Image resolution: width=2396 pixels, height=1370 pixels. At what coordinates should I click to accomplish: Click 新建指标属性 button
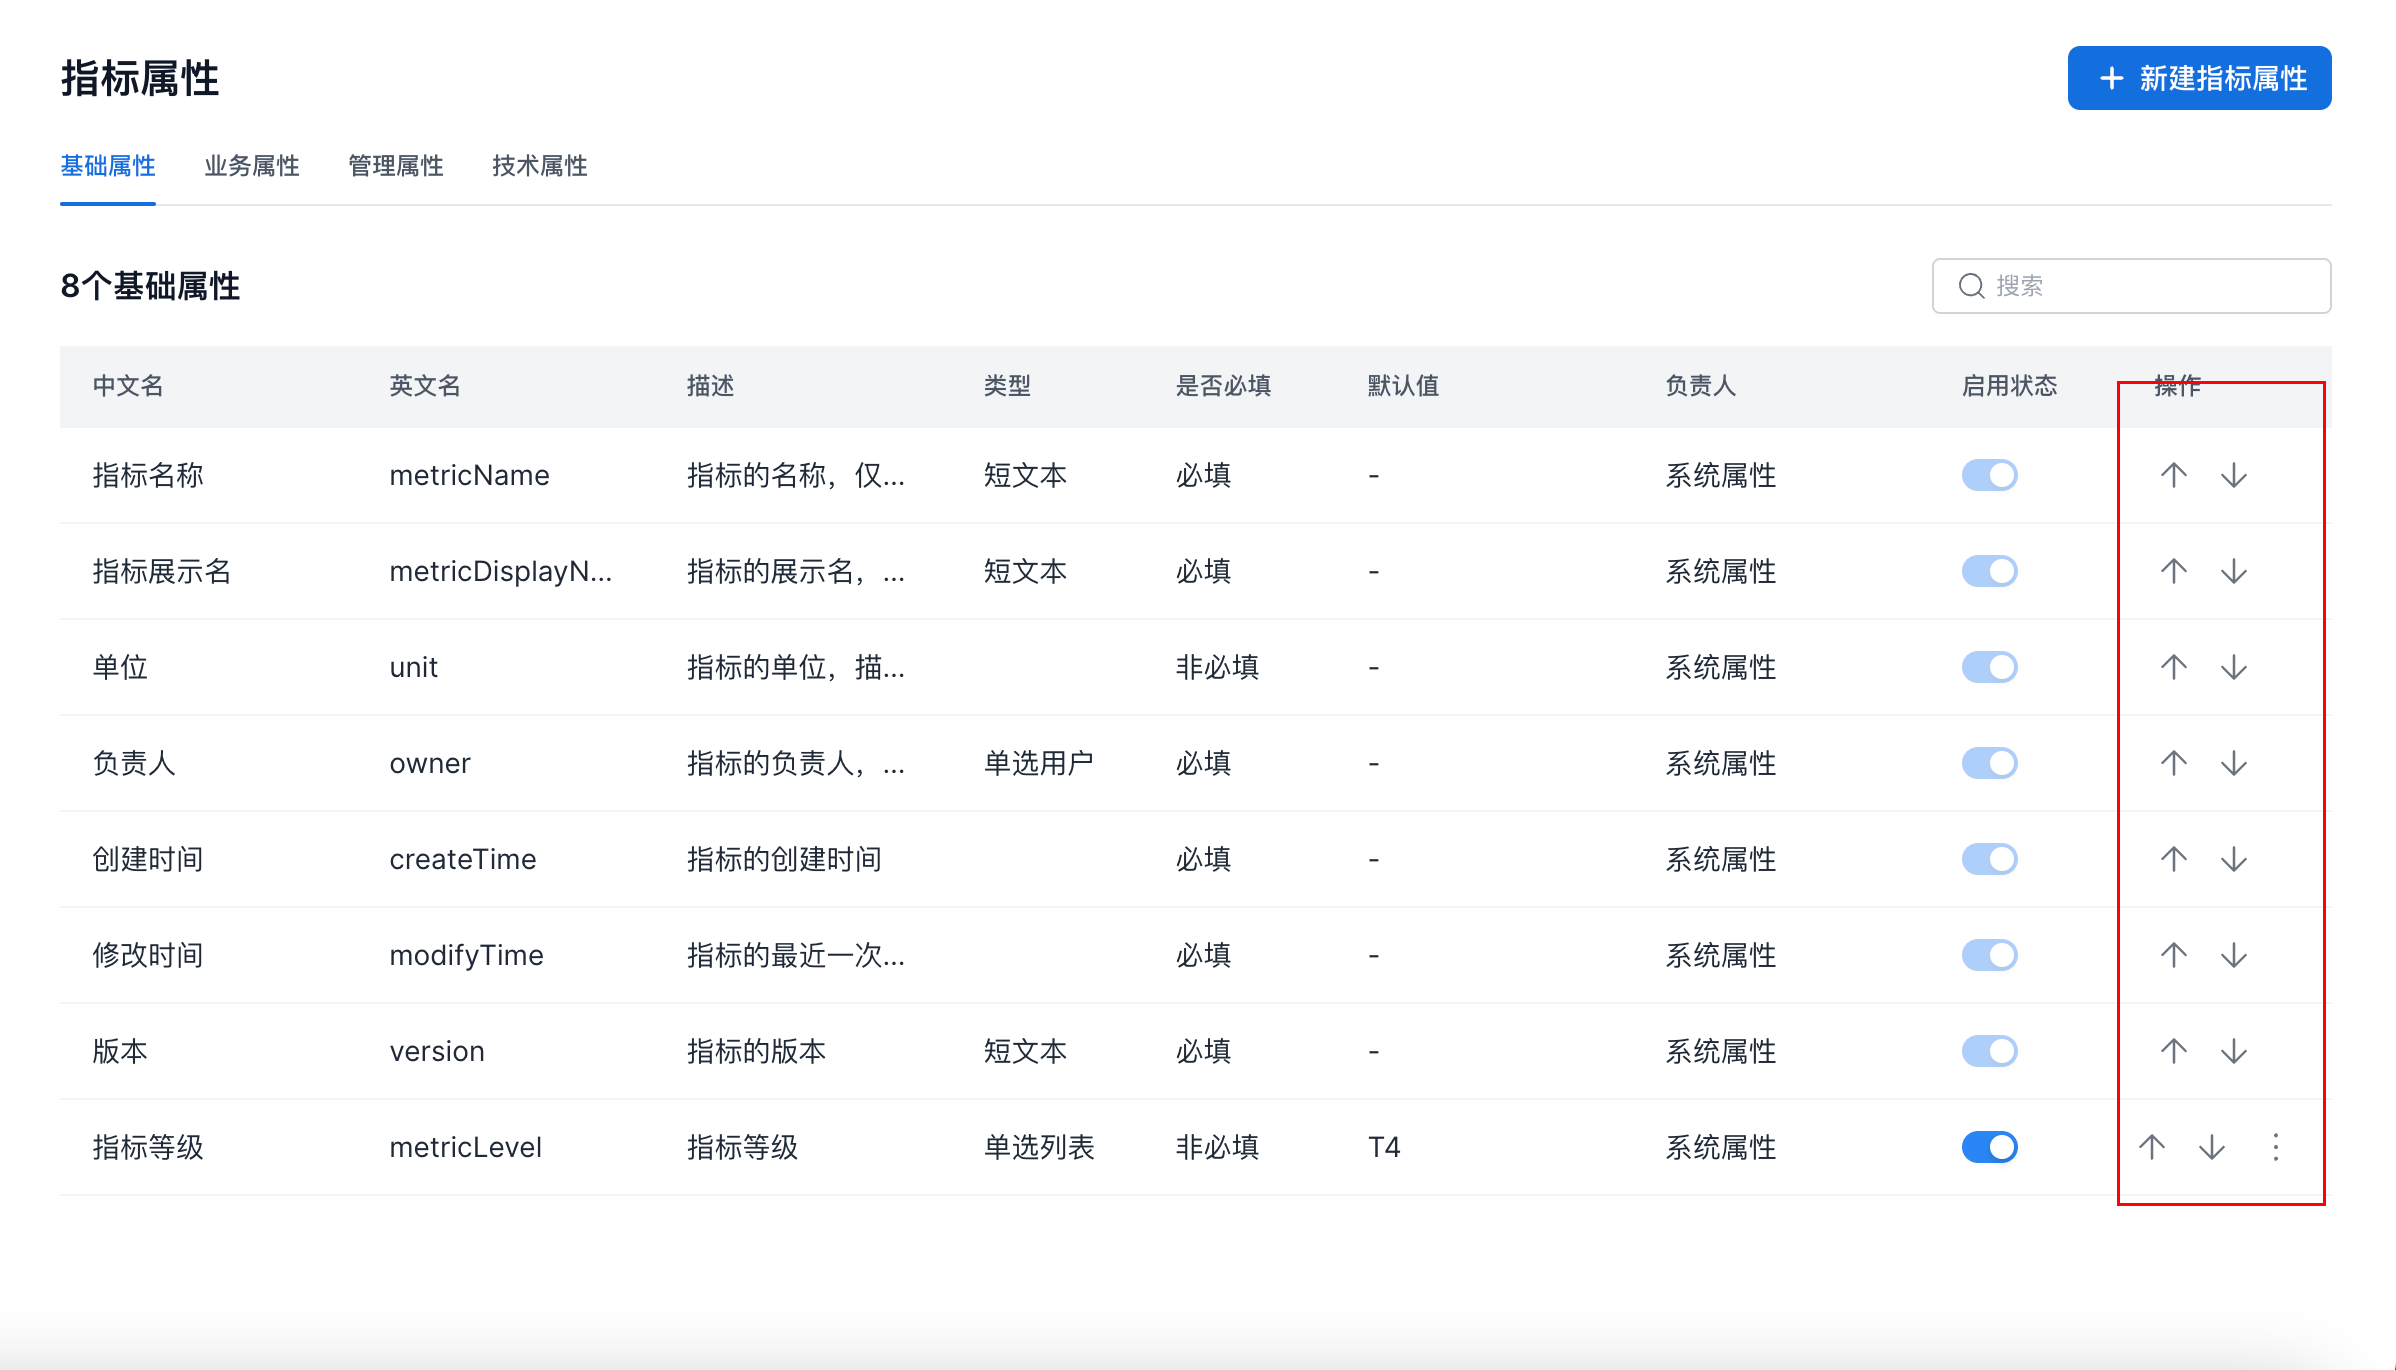tap(2199, 78)
